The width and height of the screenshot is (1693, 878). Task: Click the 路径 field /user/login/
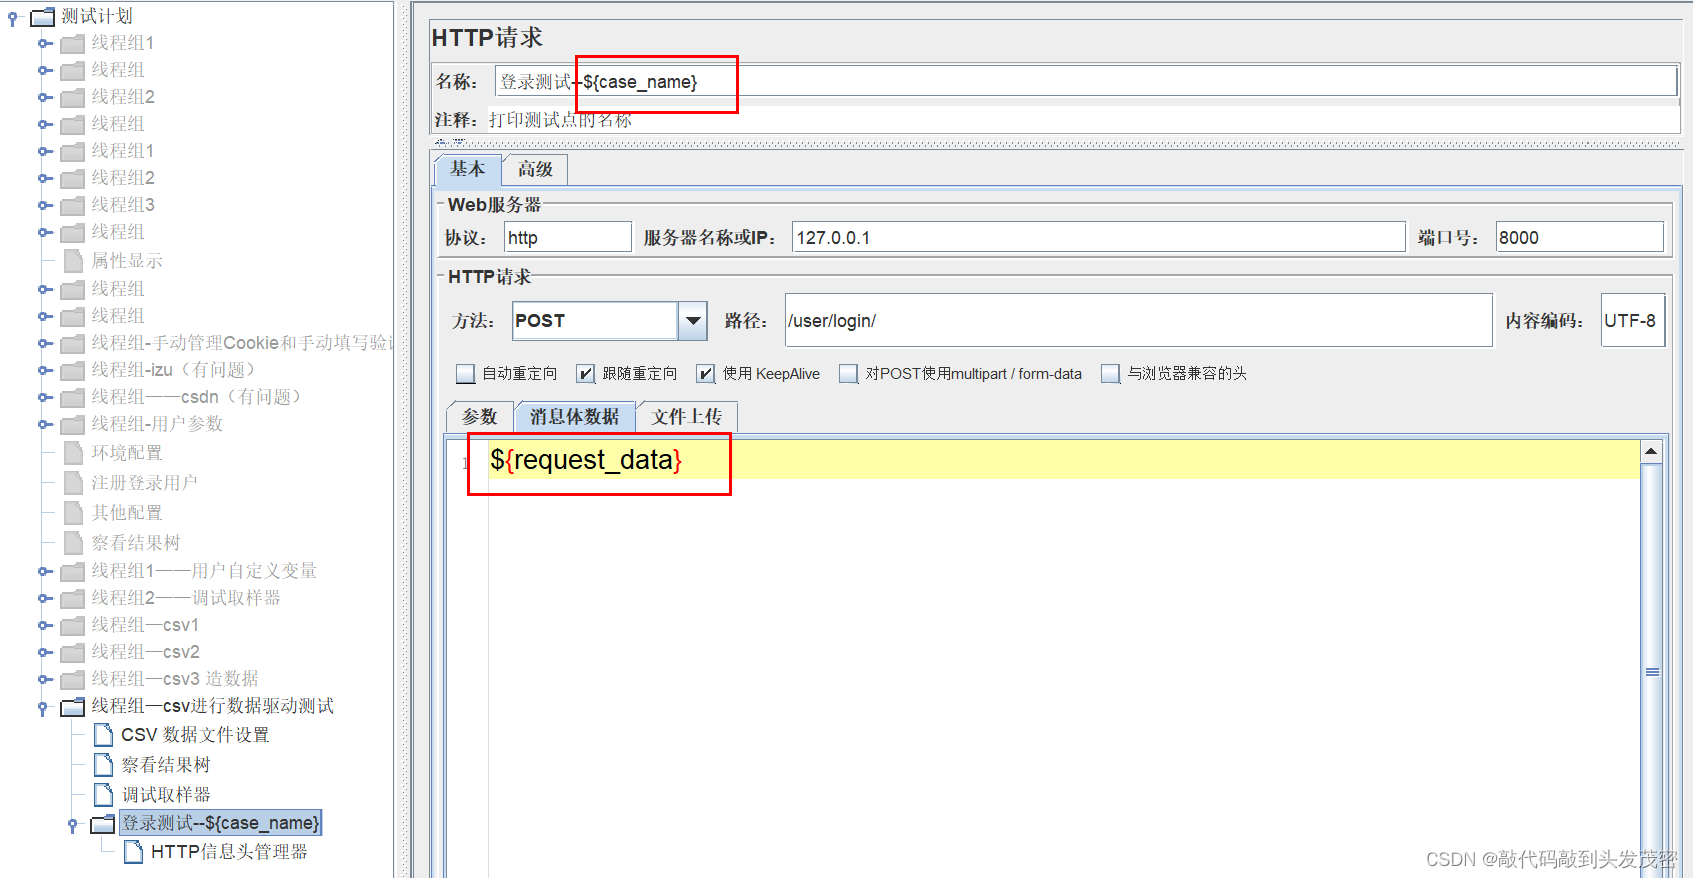[x=1139, y=321]
